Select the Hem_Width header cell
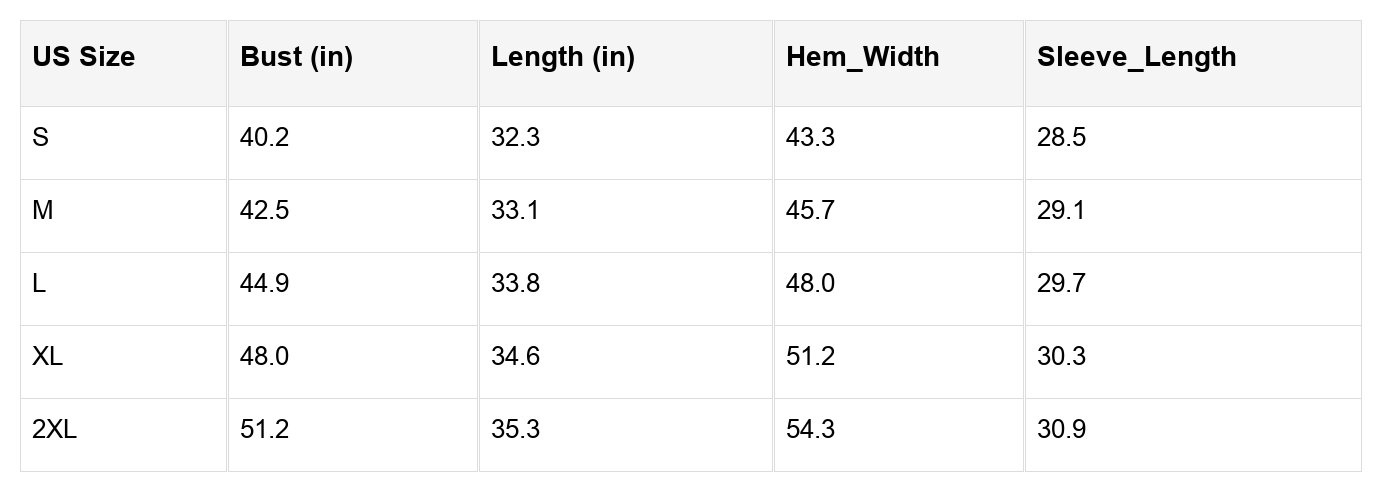The image size is (1381, 491). tap(862, 57)
